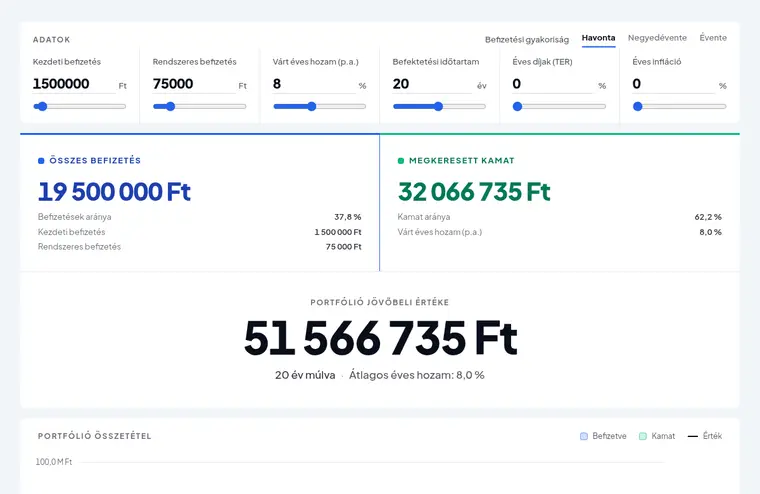Click the PORTFÓLIÓ ÖSSZETÉTEL heading

point(95,436)
